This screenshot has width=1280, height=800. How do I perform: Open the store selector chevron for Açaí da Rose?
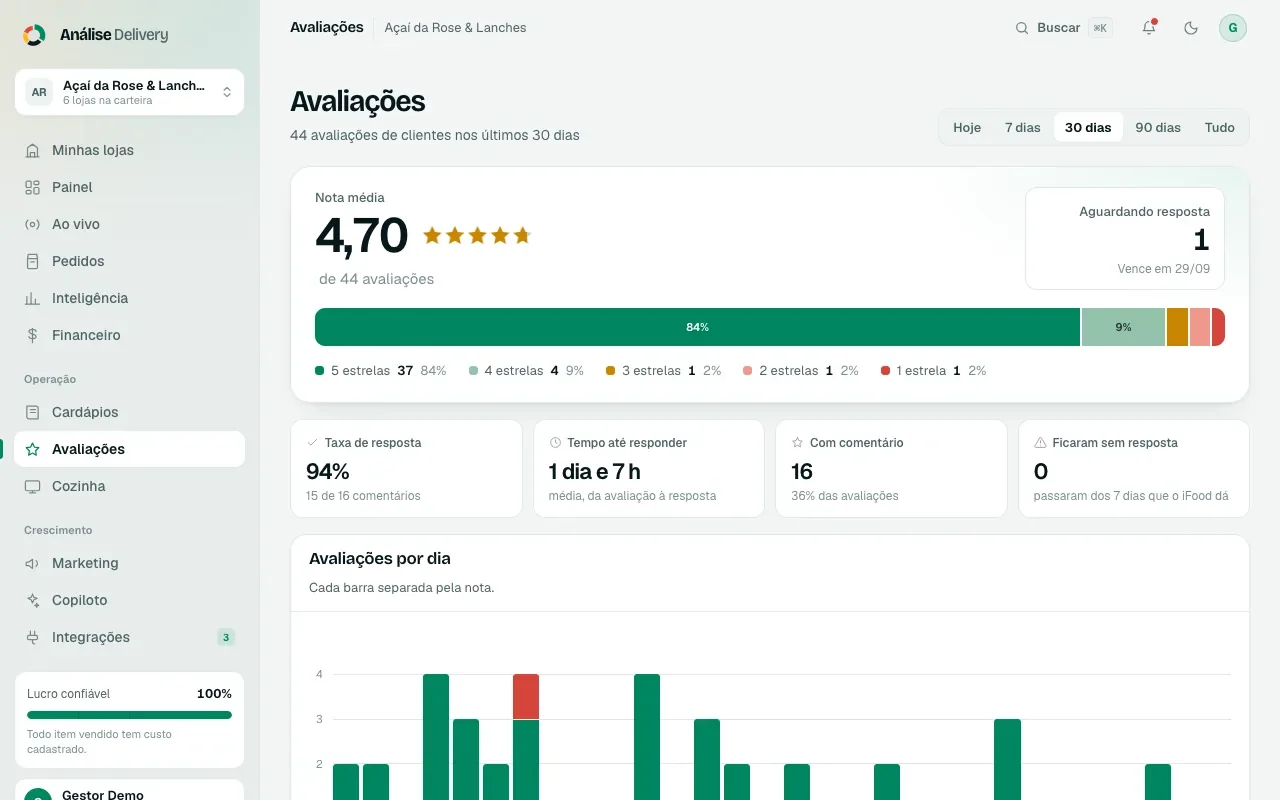[x=227, y=92]
